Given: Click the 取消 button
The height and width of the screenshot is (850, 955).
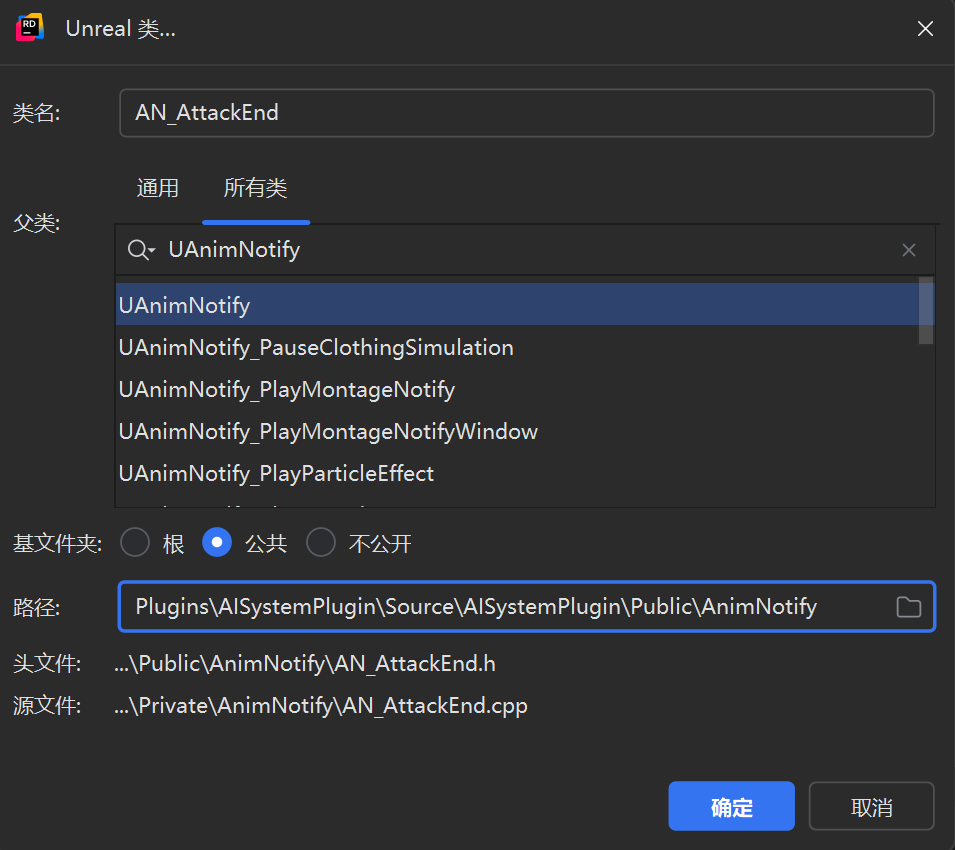Looking at the screenshot, I should click(871, 807).
